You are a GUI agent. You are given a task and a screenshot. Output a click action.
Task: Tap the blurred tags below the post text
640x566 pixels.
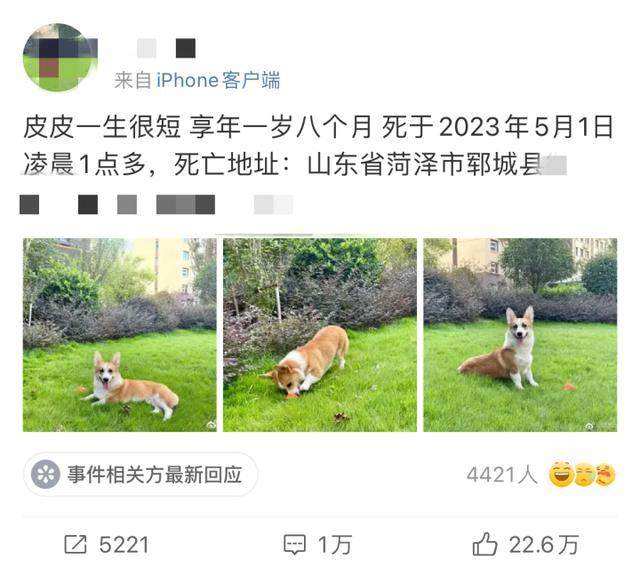coord(156,204)
